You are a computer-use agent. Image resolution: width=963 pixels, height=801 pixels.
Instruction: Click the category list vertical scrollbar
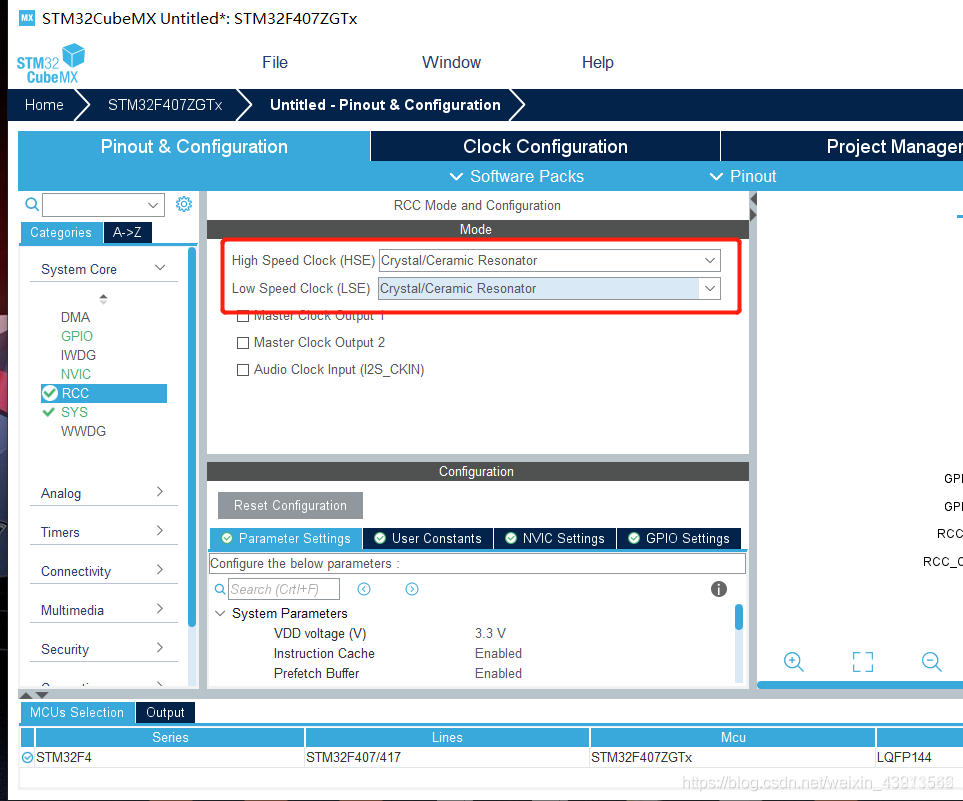click(x=192, y=437)
